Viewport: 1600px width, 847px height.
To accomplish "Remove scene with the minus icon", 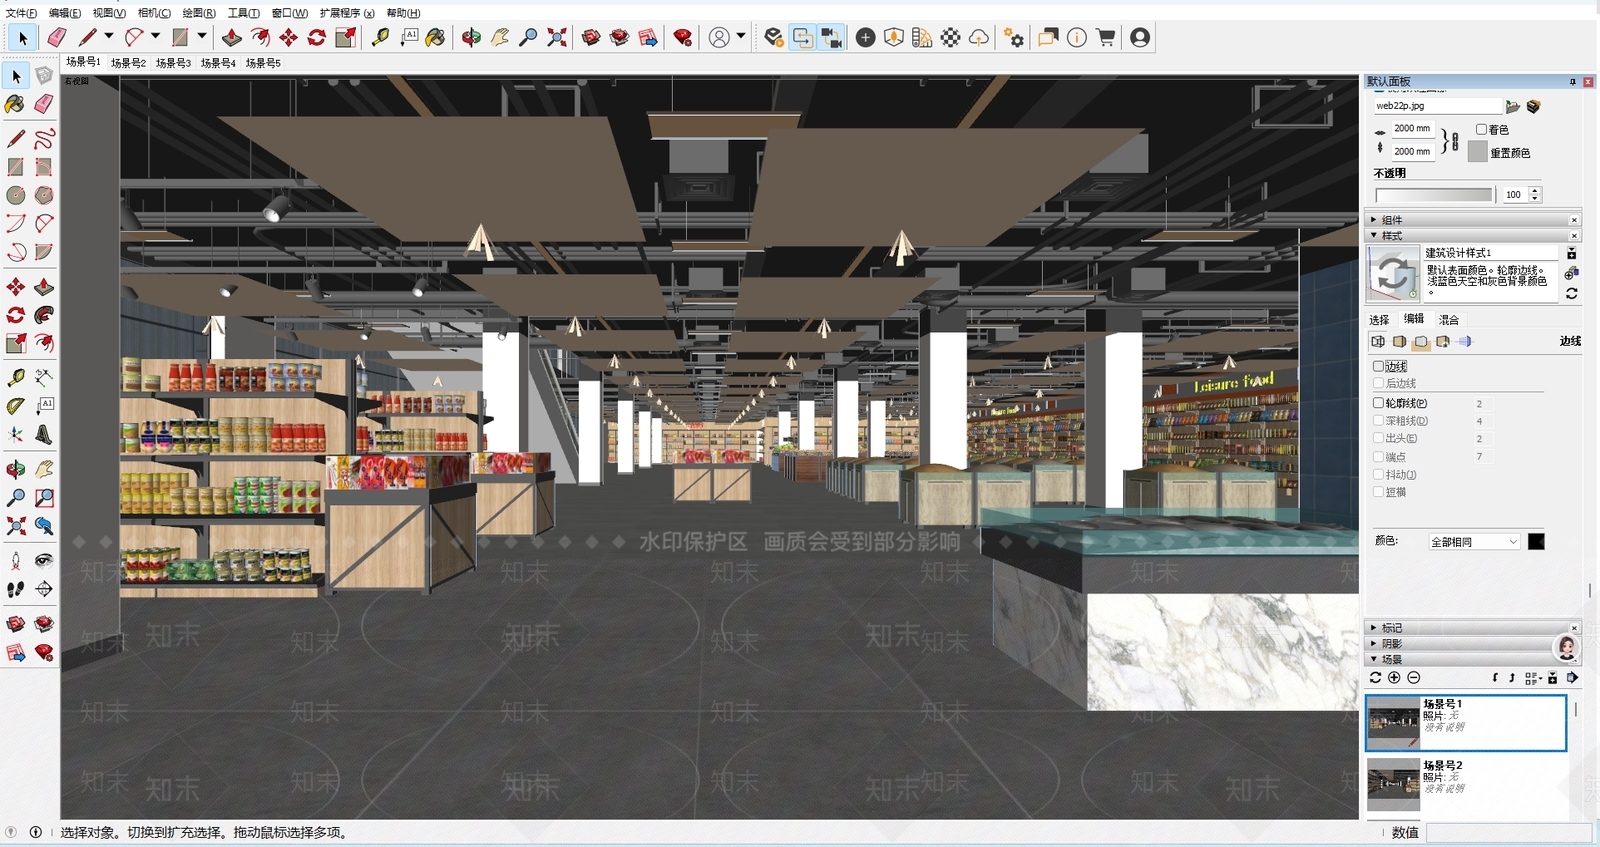I will [x=1413, y=678].
